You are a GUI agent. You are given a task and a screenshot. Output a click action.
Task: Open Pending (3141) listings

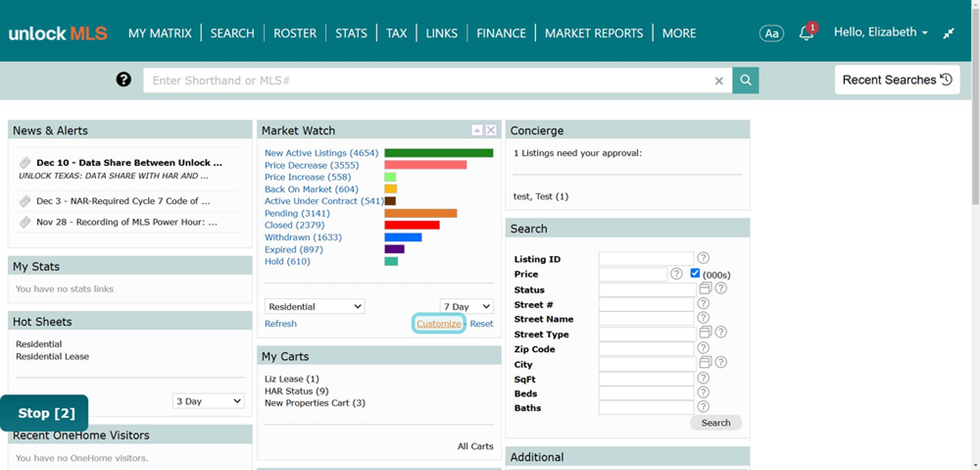pyautogui.click(x=297, y=213)
